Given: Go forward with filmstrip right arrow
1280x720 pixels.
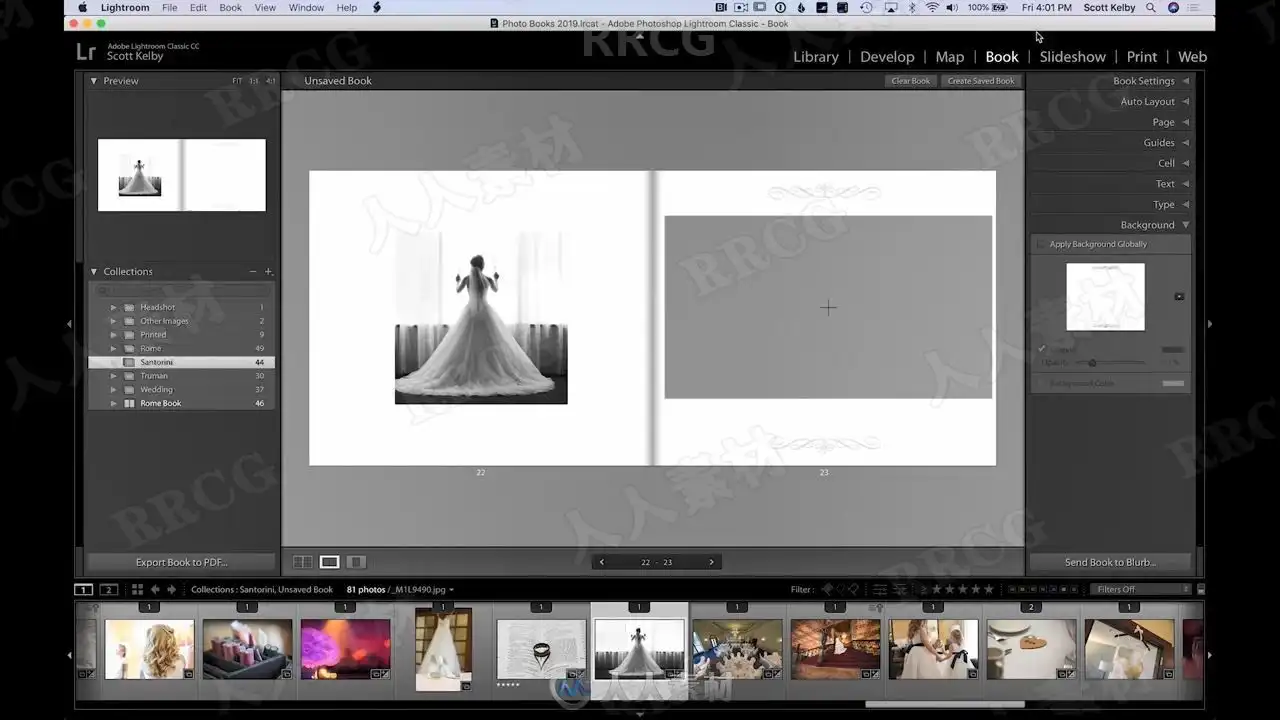Looking at the screenshot, I should 171,590.
